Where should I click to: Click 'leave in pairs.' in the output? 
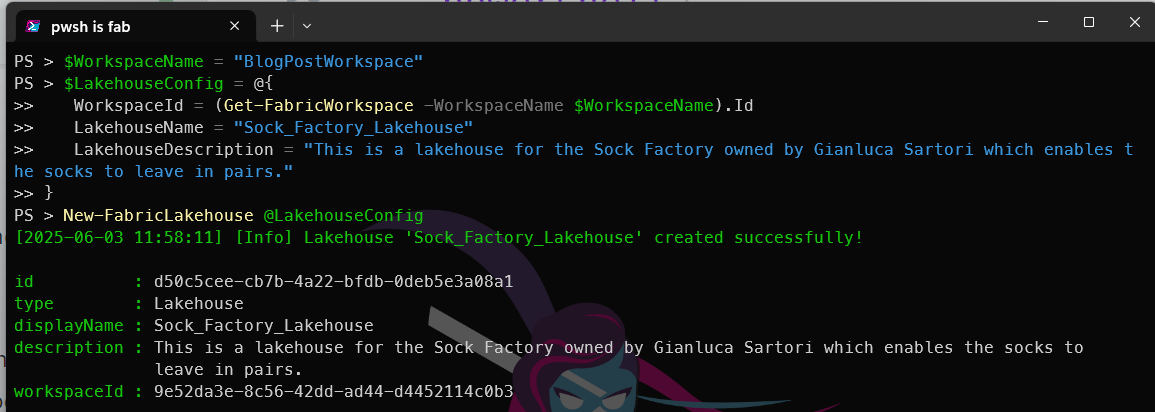click(x=228, y=369)
